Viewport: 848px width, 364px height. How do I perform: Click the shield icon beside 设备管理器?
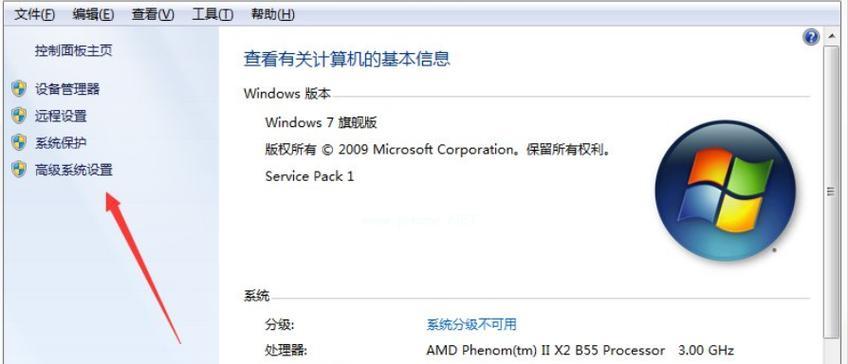tap(19, 89)
